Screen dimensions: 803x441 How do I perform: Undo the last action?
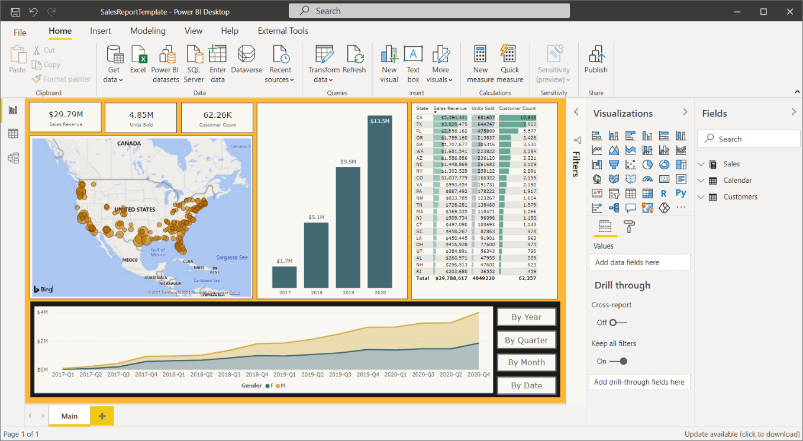[33, 11]
